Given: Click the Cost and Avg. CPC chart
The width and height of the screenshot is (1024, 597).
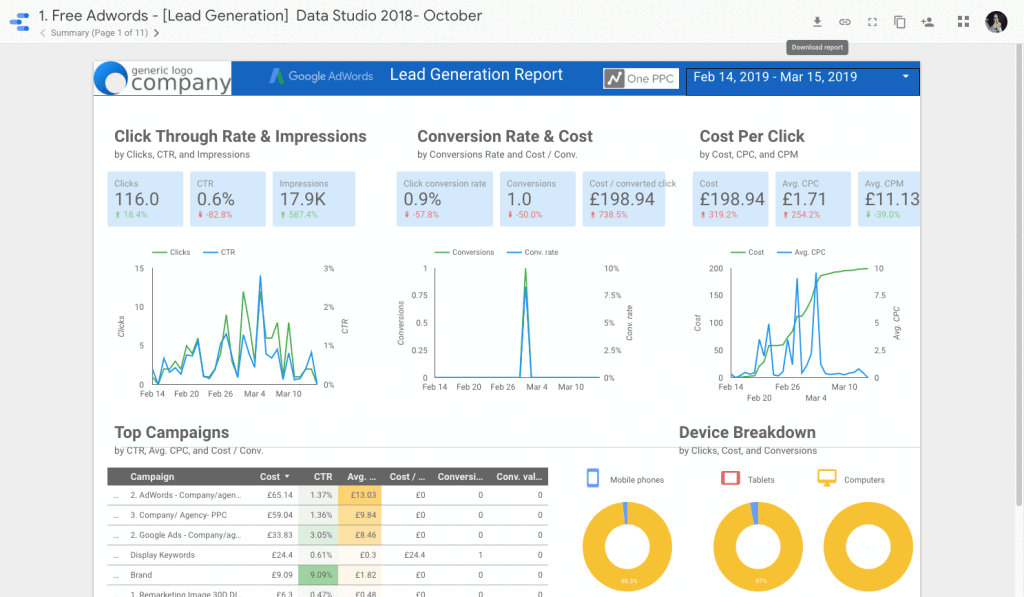Looking at the screenshot, I should coord(799,323).
